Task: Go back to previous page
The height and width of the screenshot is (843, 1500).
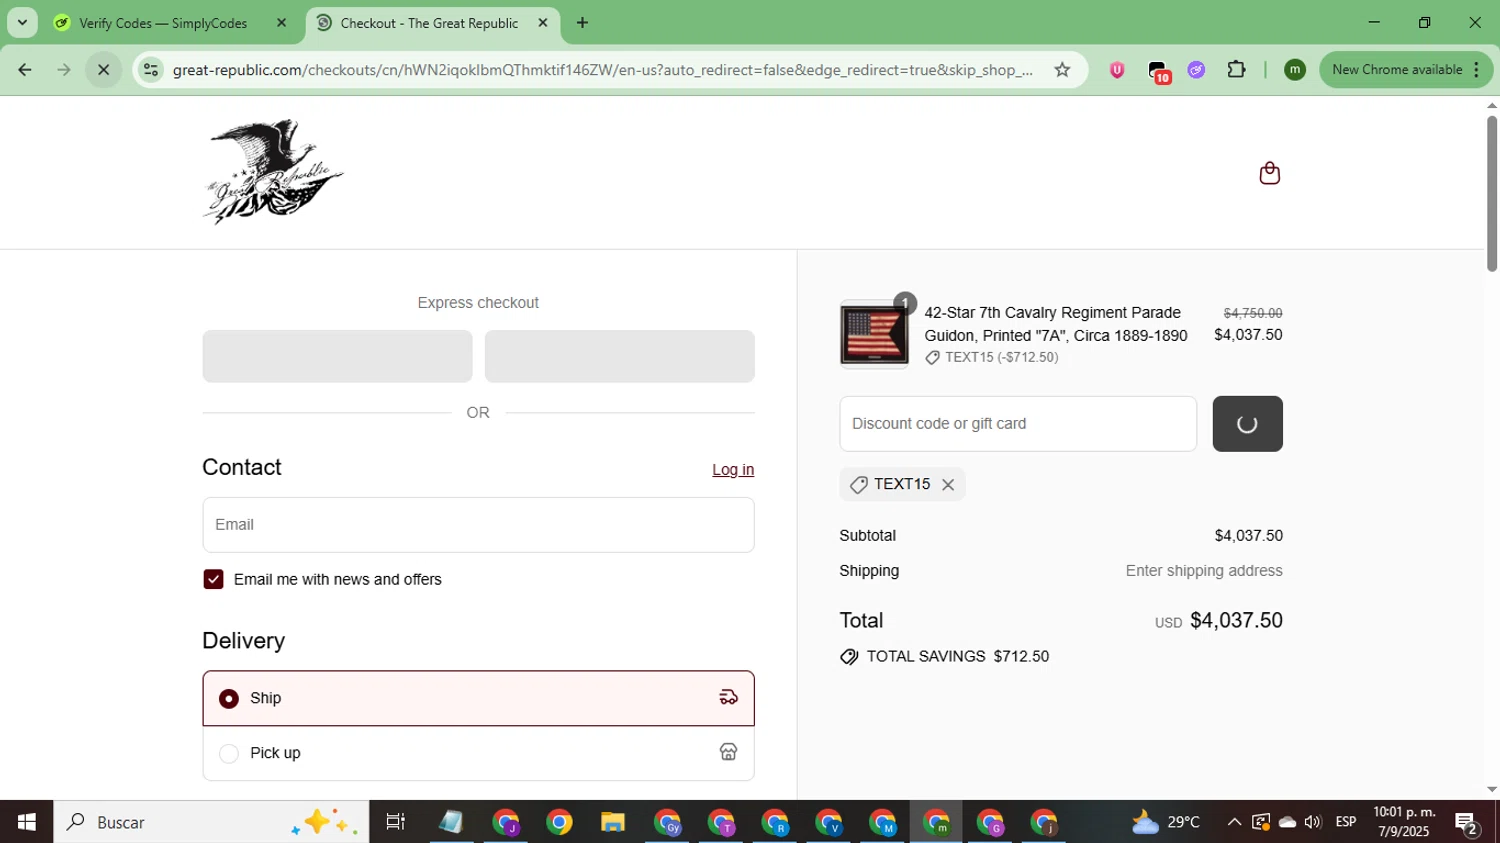Action: click(x=25, y=70)
